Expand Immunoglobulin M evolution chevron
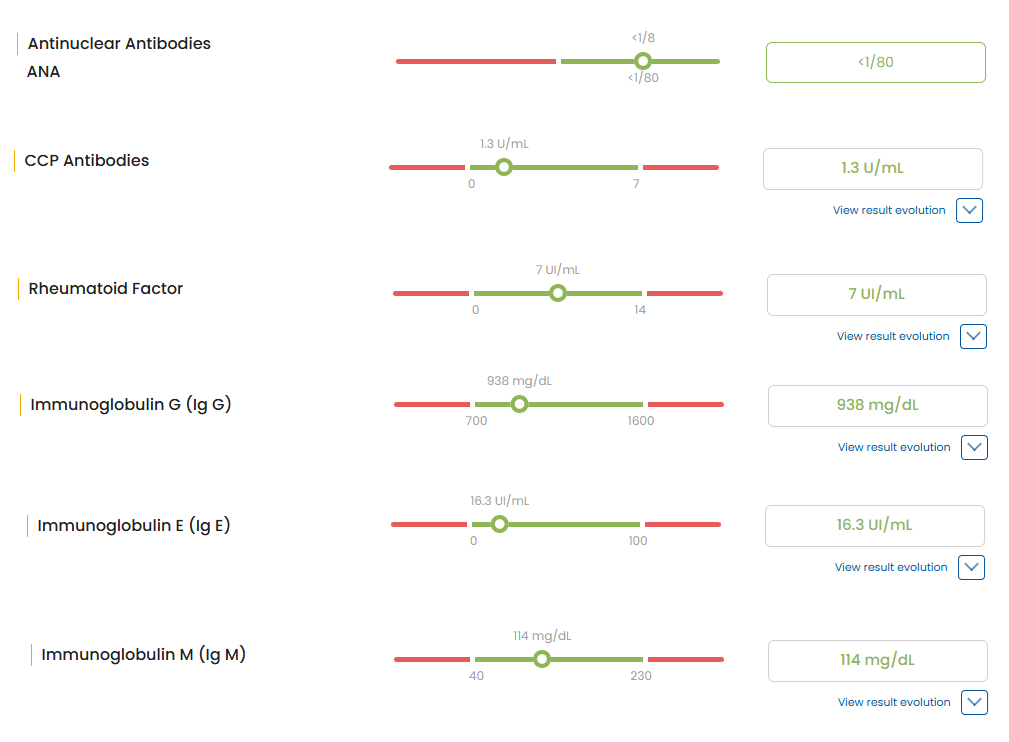Screen dimensions: 1009x742 click(974, 703)
